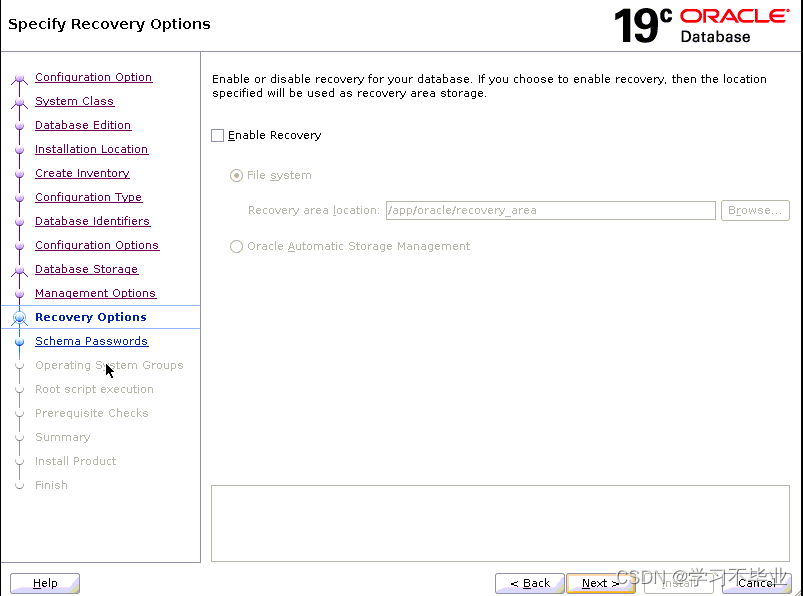Go to the Configuration Option step
Viewport: 803px width, 596px height.
93,77
